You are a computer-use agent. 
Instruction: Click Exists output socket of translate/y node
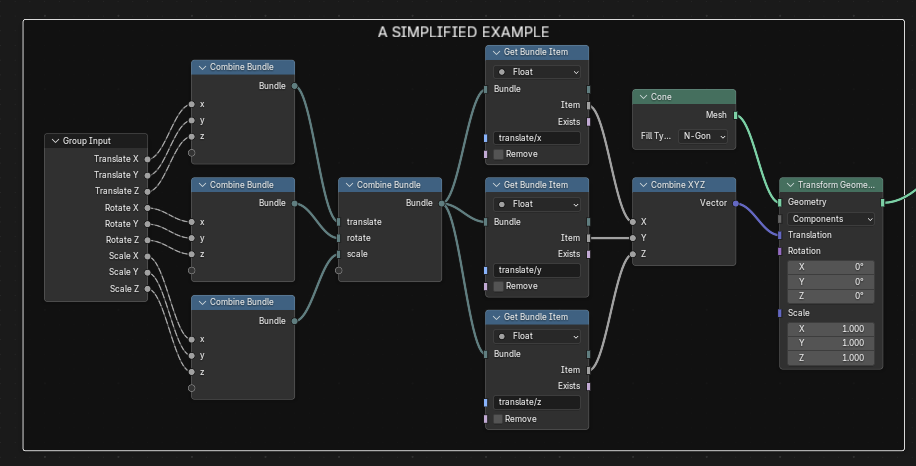click(x=588, y=254)
